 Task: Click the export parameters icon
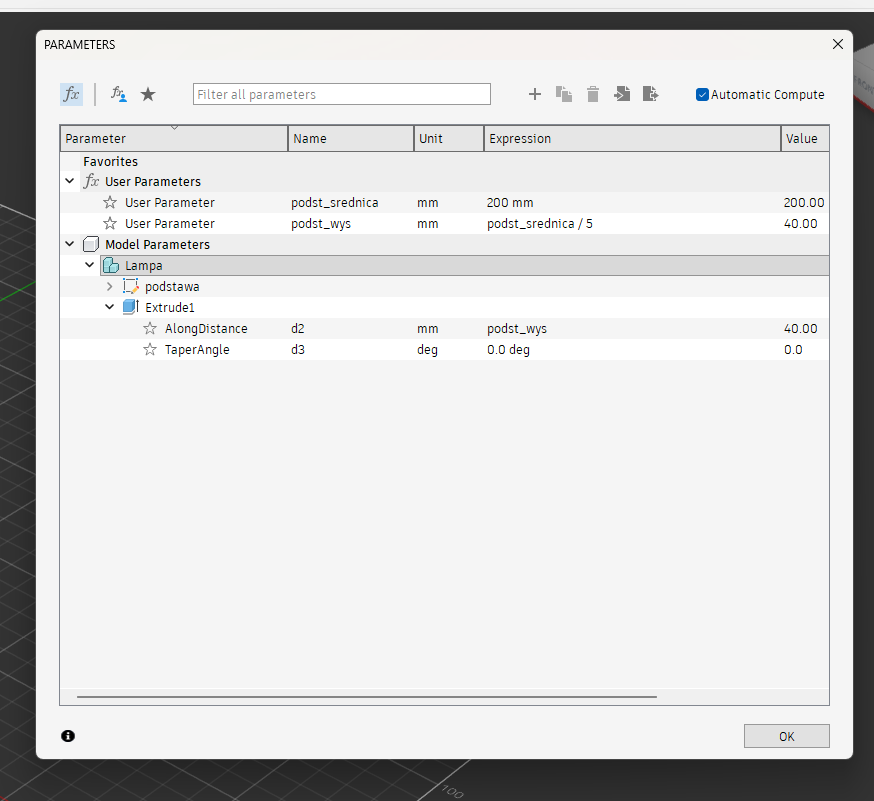coord(651,94)
